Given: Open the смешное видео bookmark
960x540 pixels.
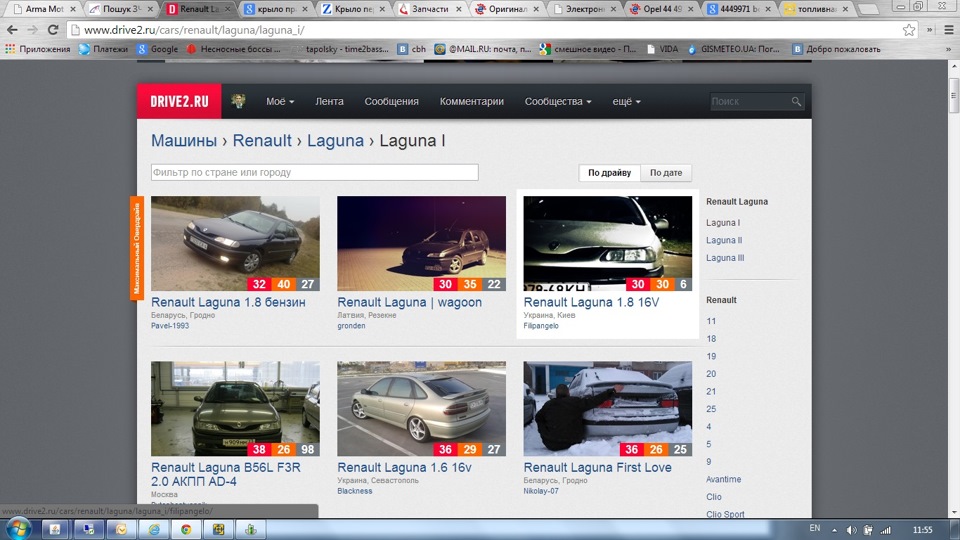Looking at the screenshot, I should pyautogui.click(x=588, y=49).
